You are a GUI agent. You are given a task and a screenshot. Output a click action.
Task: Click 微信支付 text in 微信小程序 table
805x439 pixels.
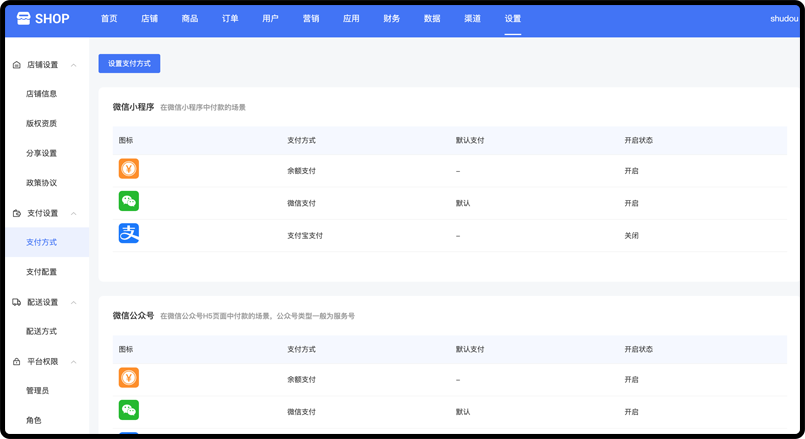point(301,203)
